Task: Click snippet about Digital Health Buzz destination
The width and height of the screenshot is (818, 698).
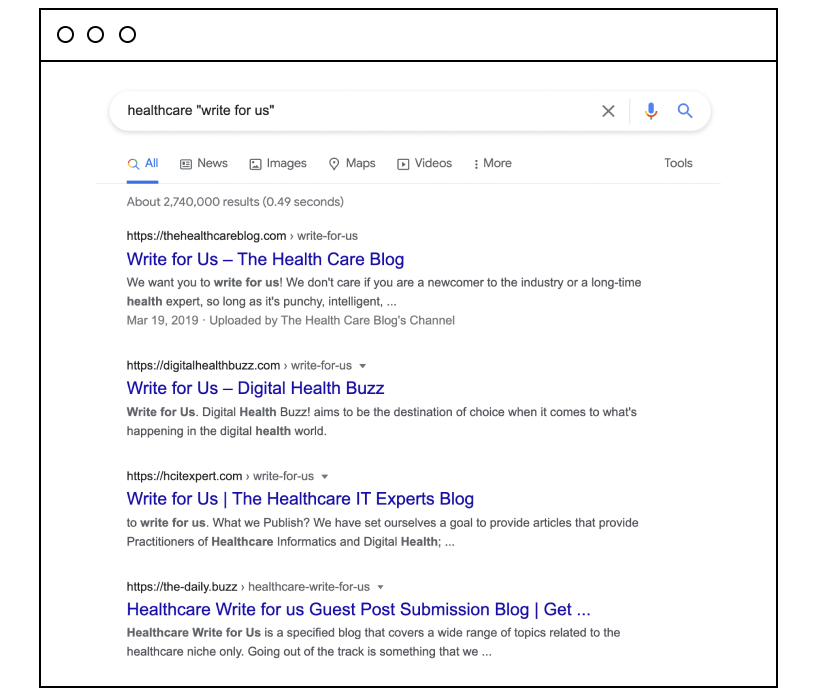Action: 382,422
